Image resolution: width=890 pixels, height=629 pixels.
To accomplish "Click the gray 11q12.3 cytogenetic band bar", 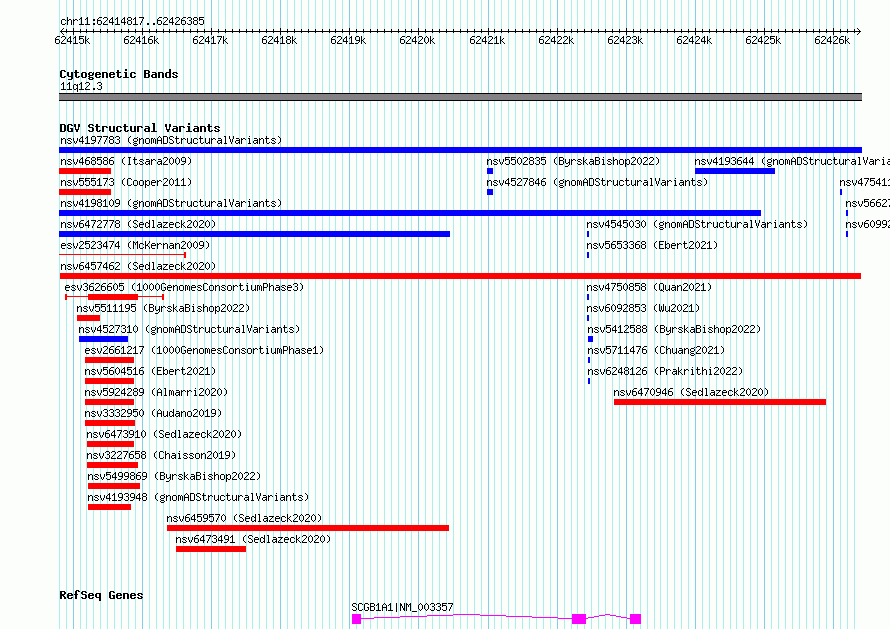I will [460, 97].
